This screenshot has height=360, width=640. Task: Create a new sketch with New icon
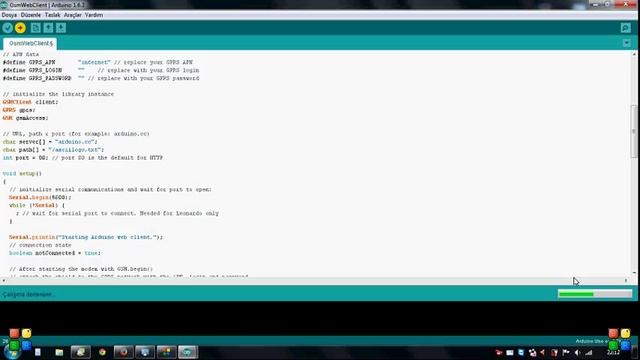[36, 28]
